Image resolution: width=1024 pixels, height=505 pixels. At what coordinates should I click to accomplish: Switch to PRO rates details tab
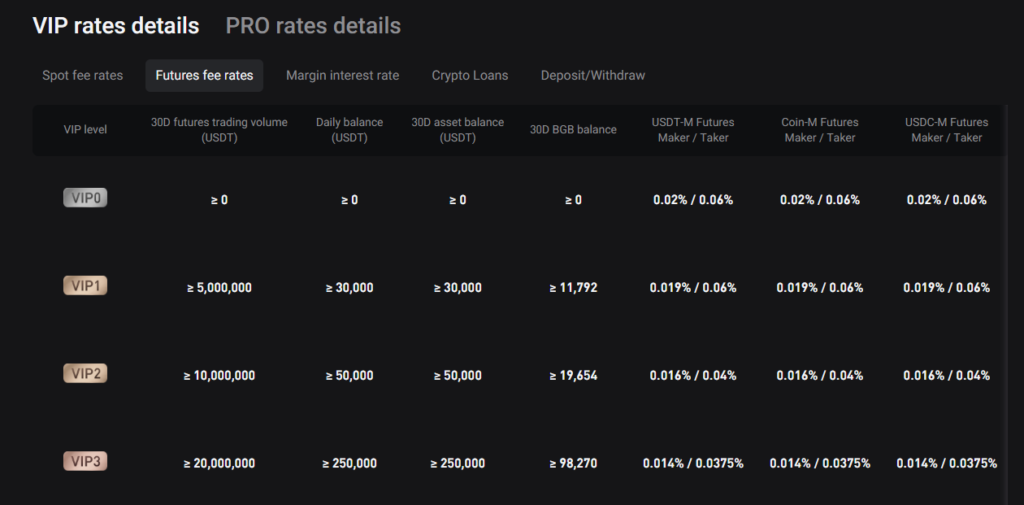pos(313,26)
